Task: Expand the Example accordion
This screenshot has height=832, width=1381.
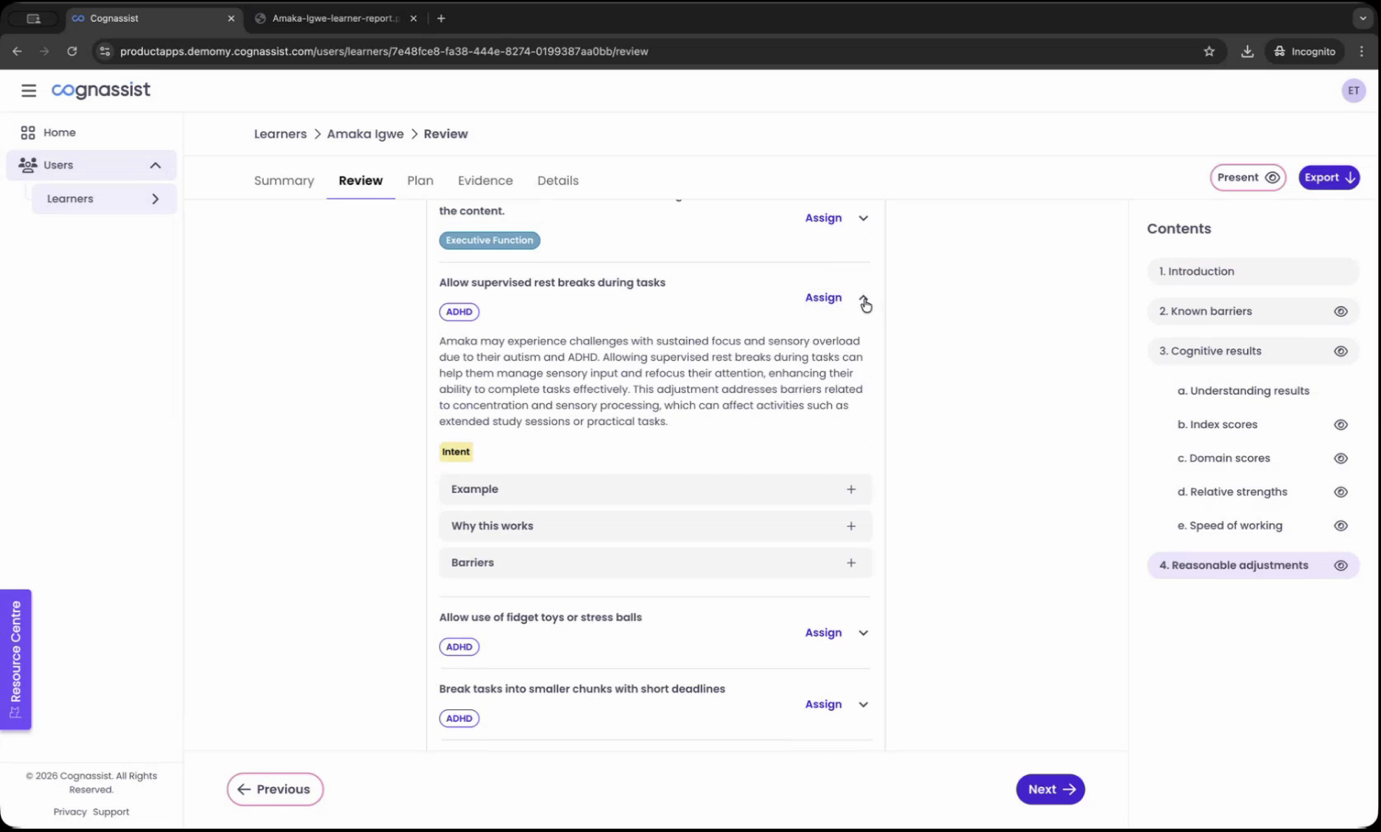Action: click(851, 490)
